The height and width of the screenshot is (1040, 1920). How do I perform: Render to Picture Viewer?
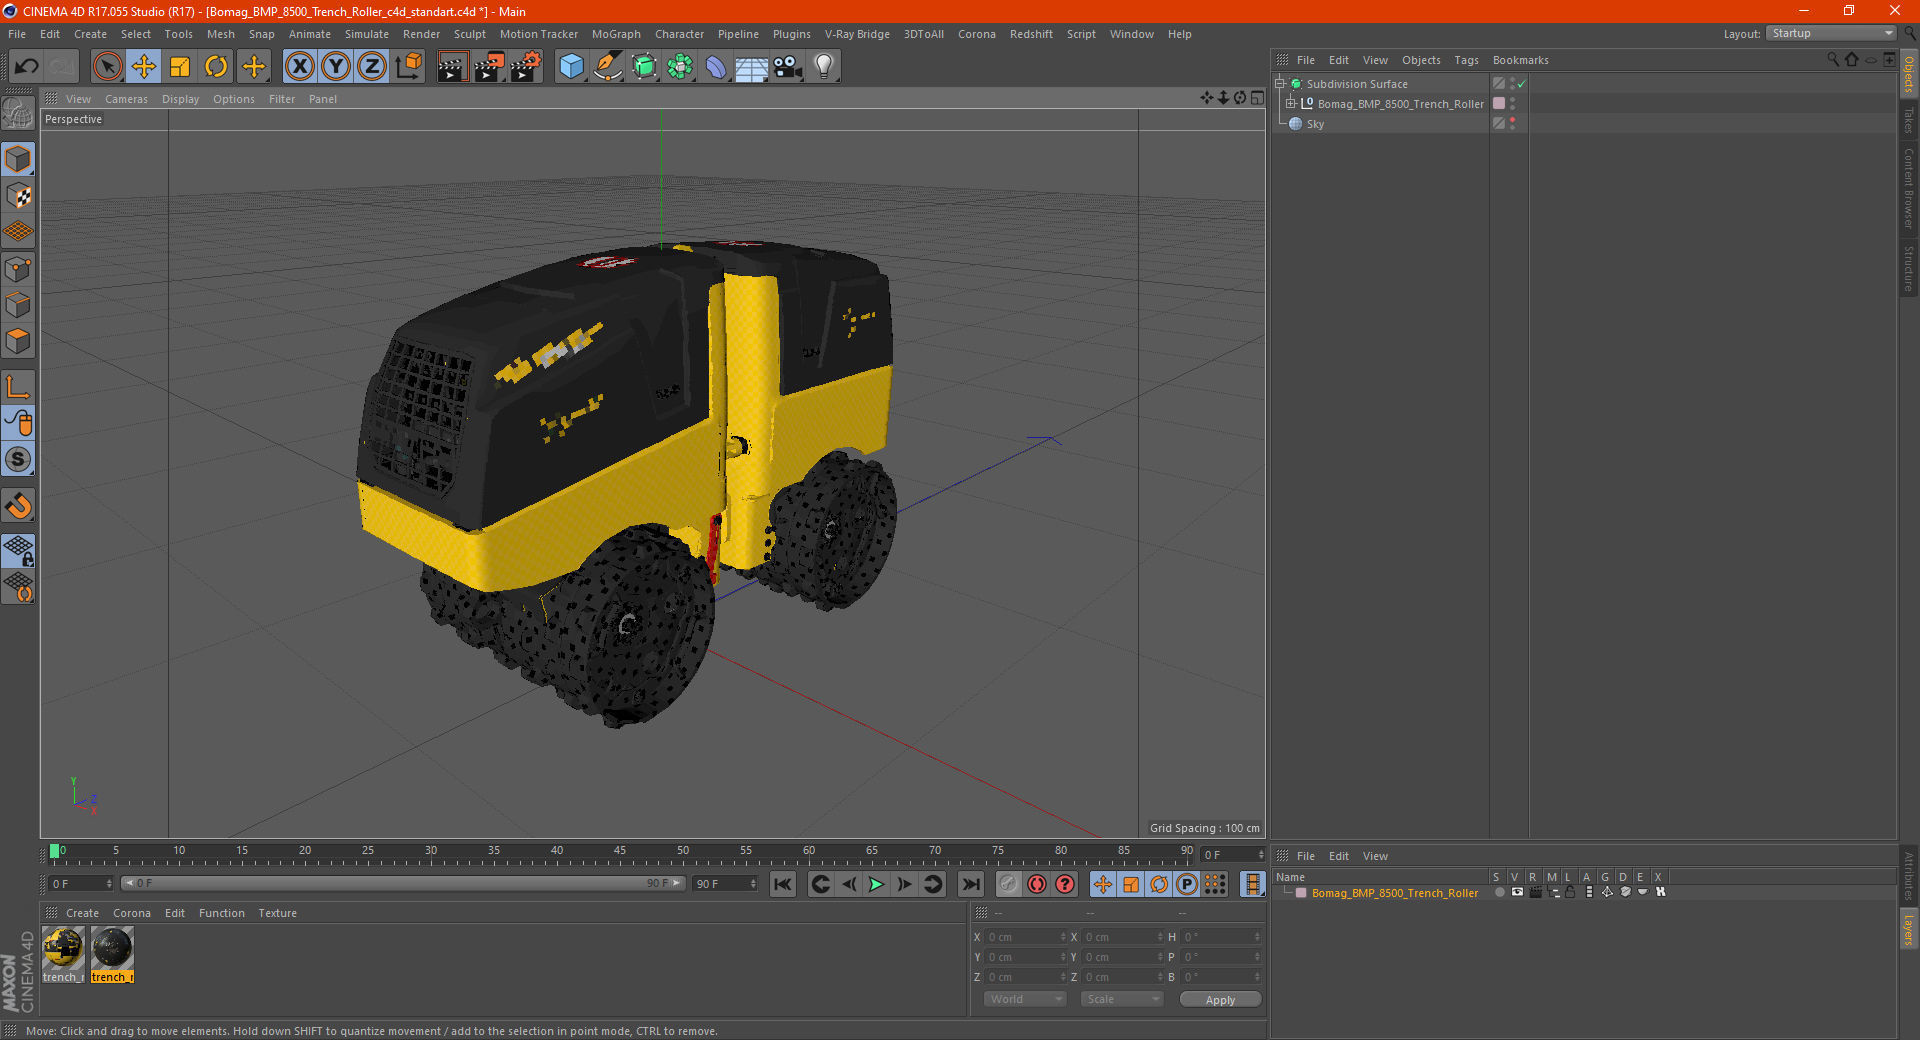[x=489, y=67]
